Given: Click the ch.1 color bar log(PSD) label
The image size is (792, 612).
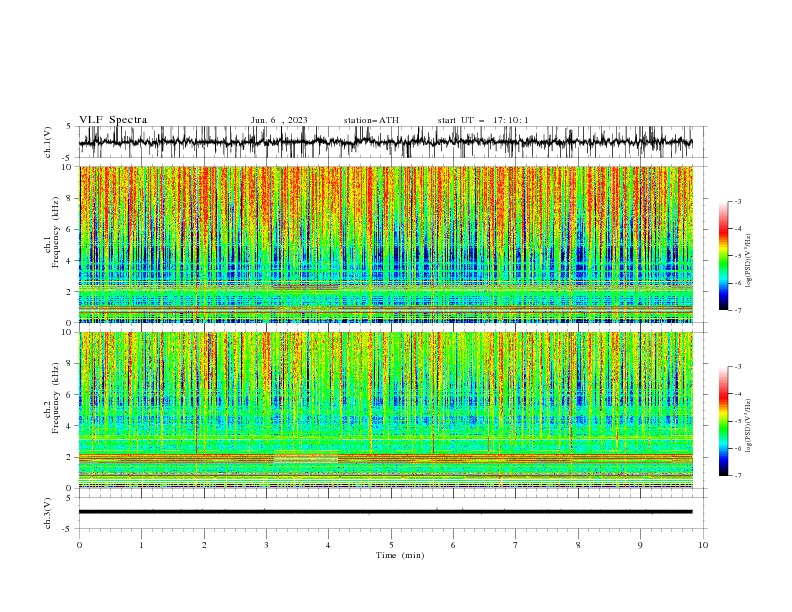Looking at the screenshot, I should 749,261.
